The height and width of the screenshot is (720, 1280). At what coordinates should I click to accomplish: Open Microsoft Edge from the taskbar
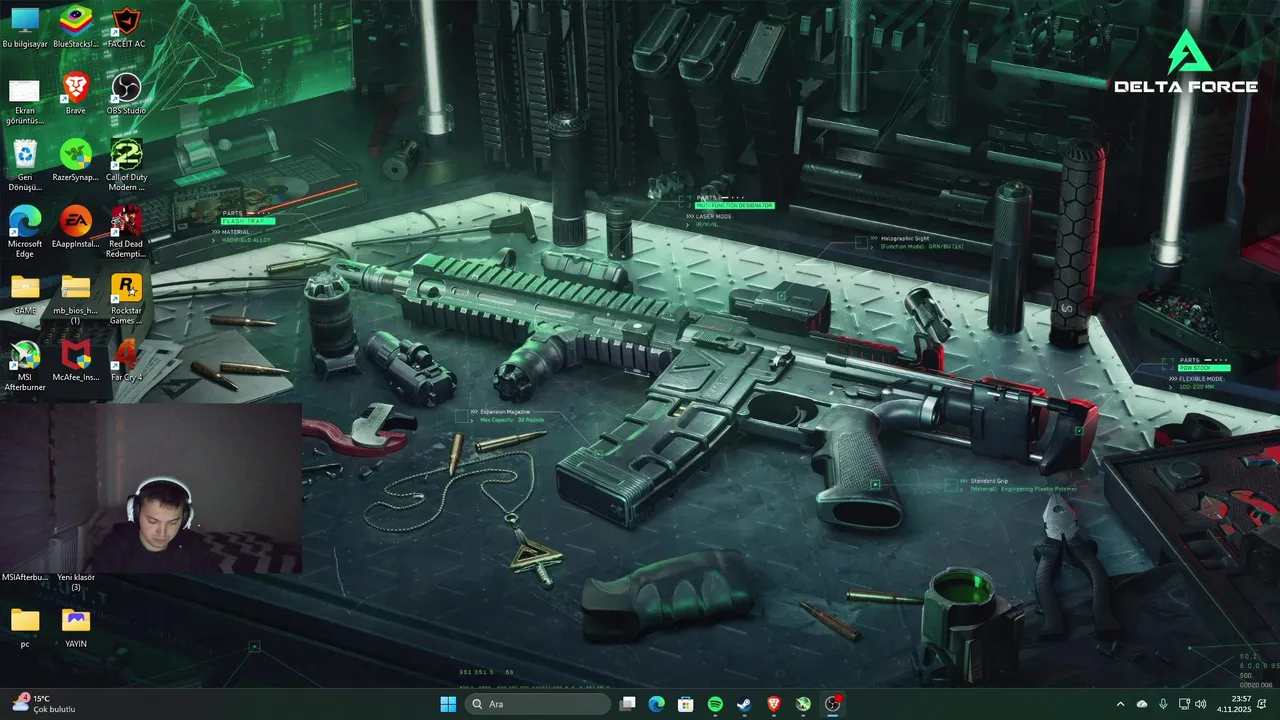(656, 704)
